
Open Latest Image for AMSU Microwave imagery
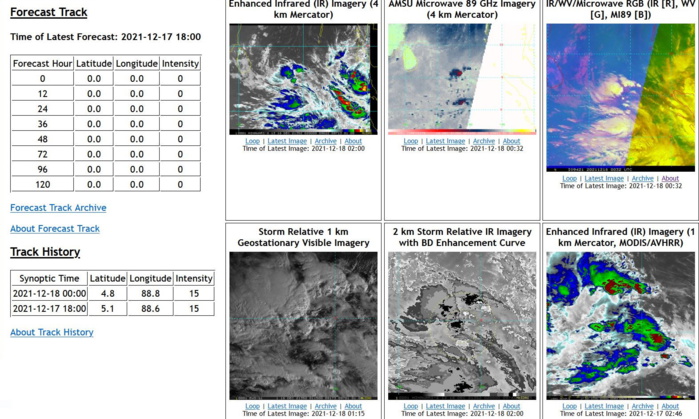(x=446, y=141)
